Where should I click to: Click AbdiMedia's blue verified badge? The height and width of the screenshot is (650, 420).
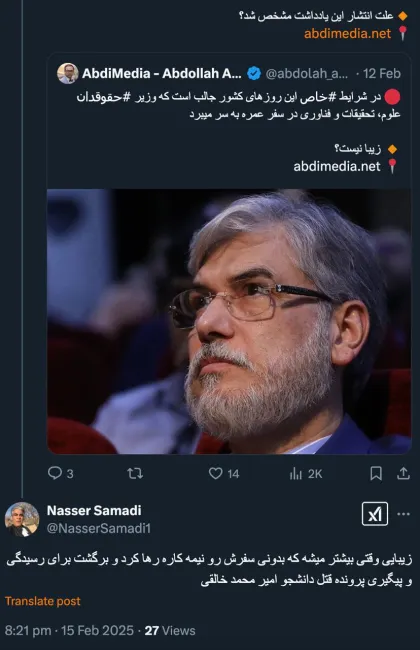254,74
